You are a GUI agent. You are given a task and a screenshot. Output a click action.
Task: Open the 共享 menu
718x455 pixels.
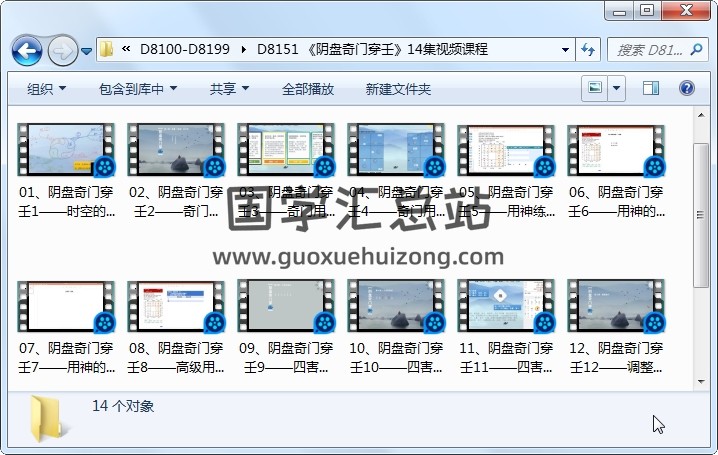(x=229, y=89)
